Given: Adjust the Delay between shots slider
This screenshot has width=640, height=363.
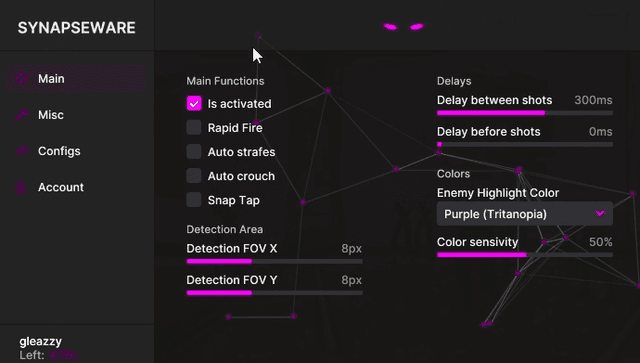Looking at the screenshot, I should point(524,113).
